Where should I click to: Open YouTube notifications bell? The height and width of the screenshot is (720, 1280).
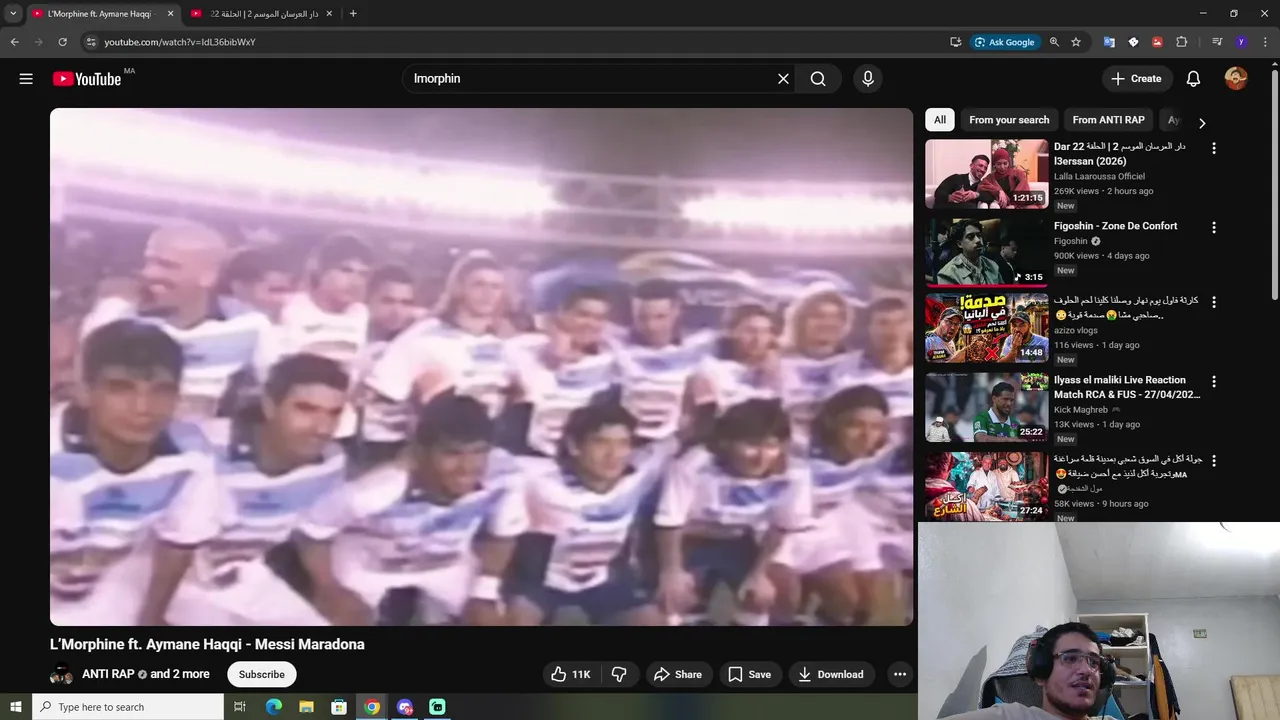click(x=1193, y=79)
